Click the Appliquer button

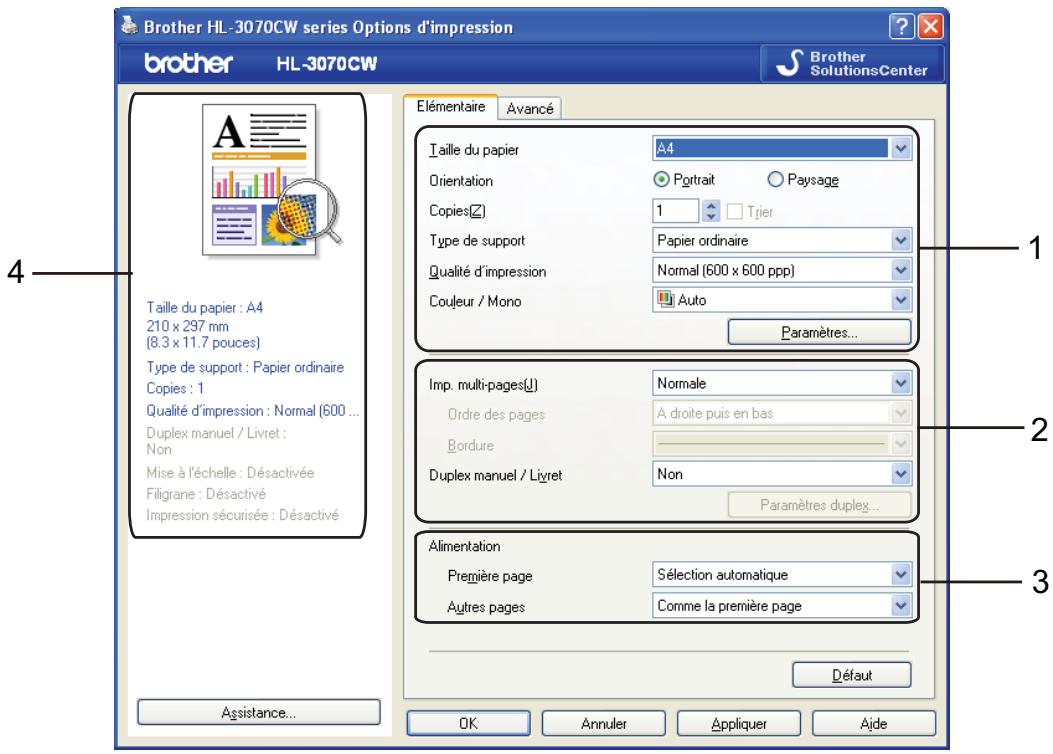739,723
